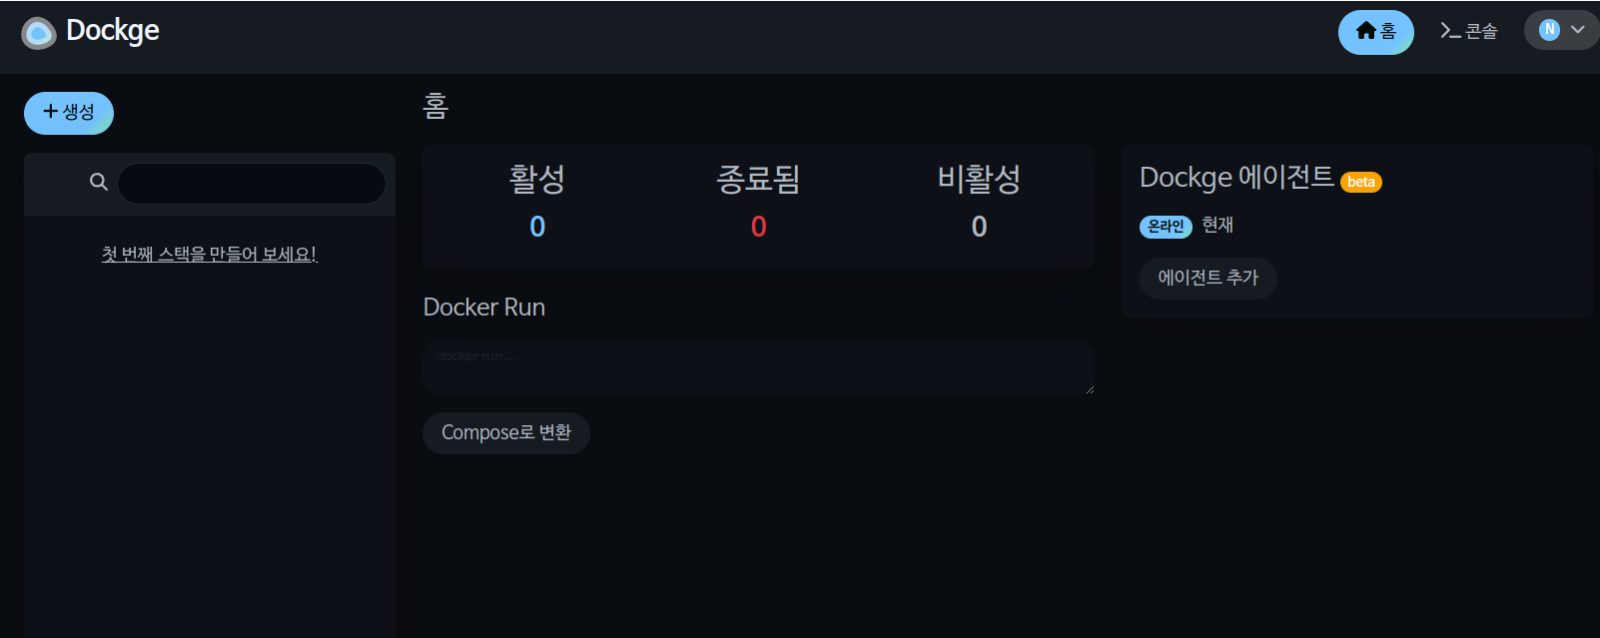Click the Docker Run command textarea
Viewport: 1600px width, 638px height.
757,367
